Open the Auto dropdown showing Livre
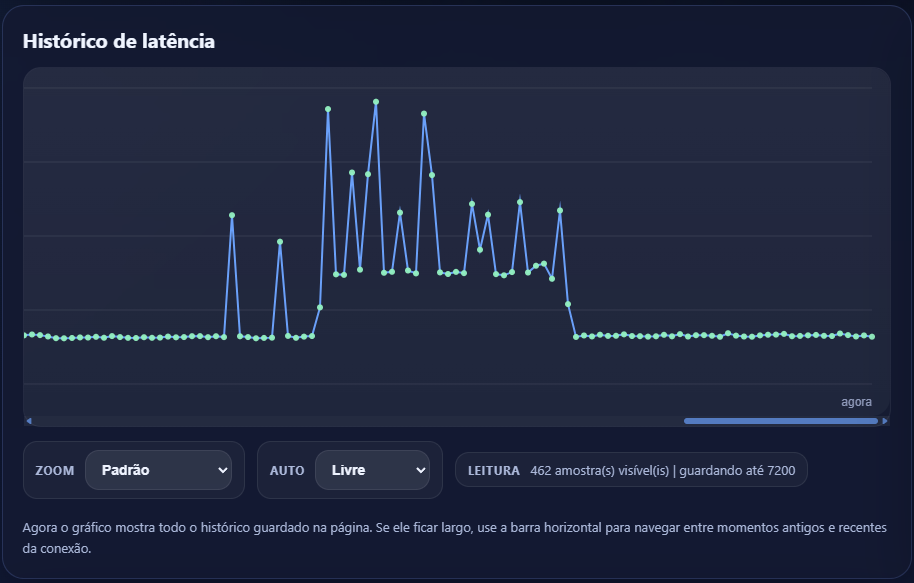 [372, 470]
